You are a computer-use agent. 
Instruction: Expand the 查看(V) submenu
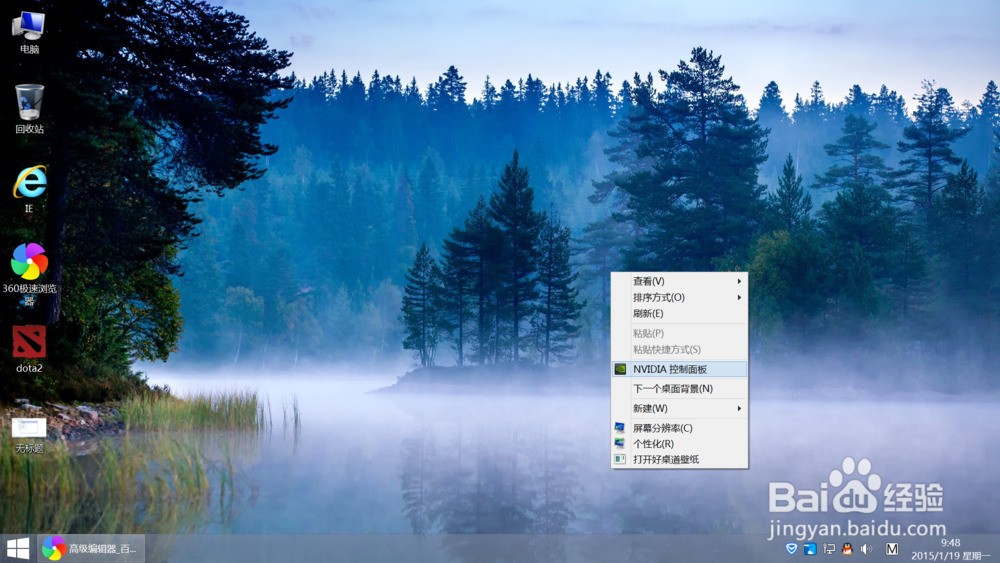pos(679,281)
